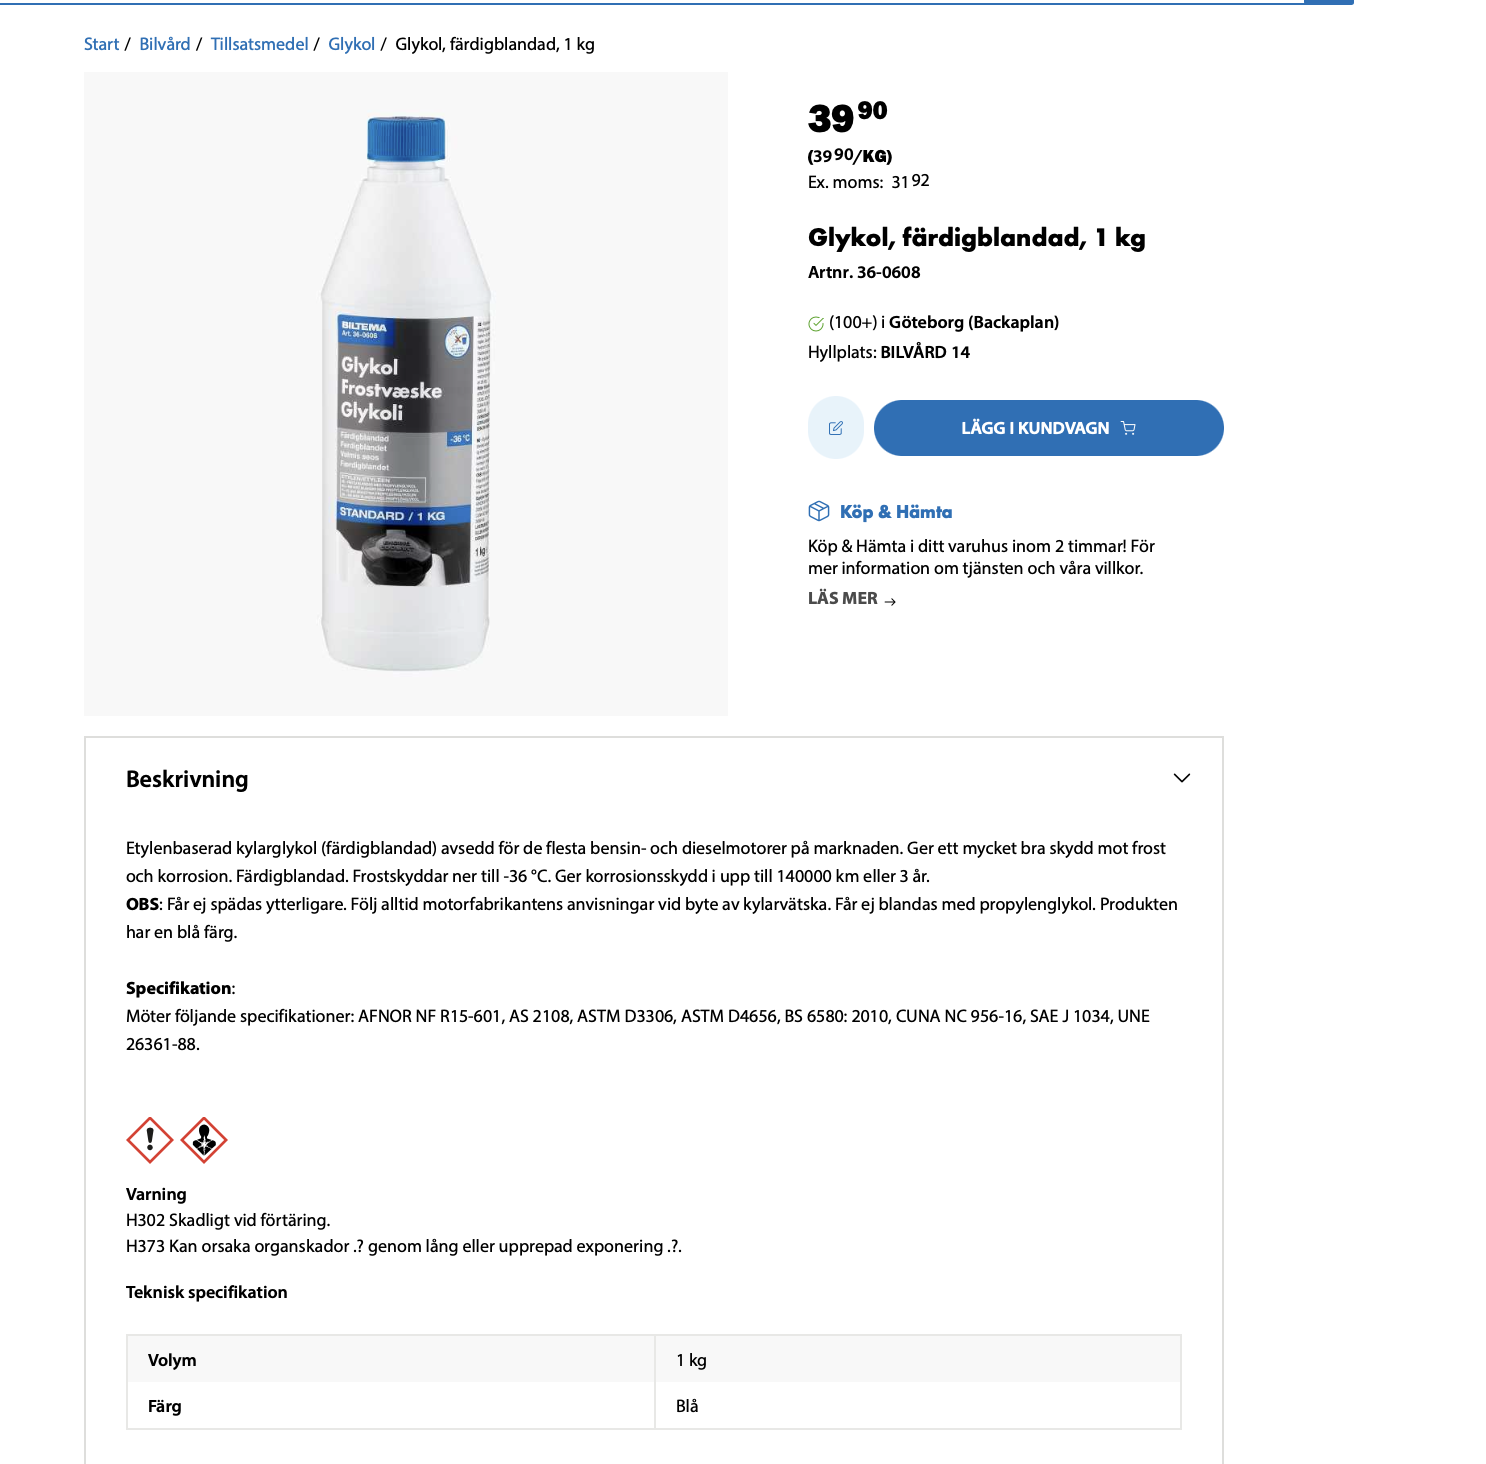Click the shopping cart icon in button
Screen dimensions: 1486x1464
(1129, 428)
